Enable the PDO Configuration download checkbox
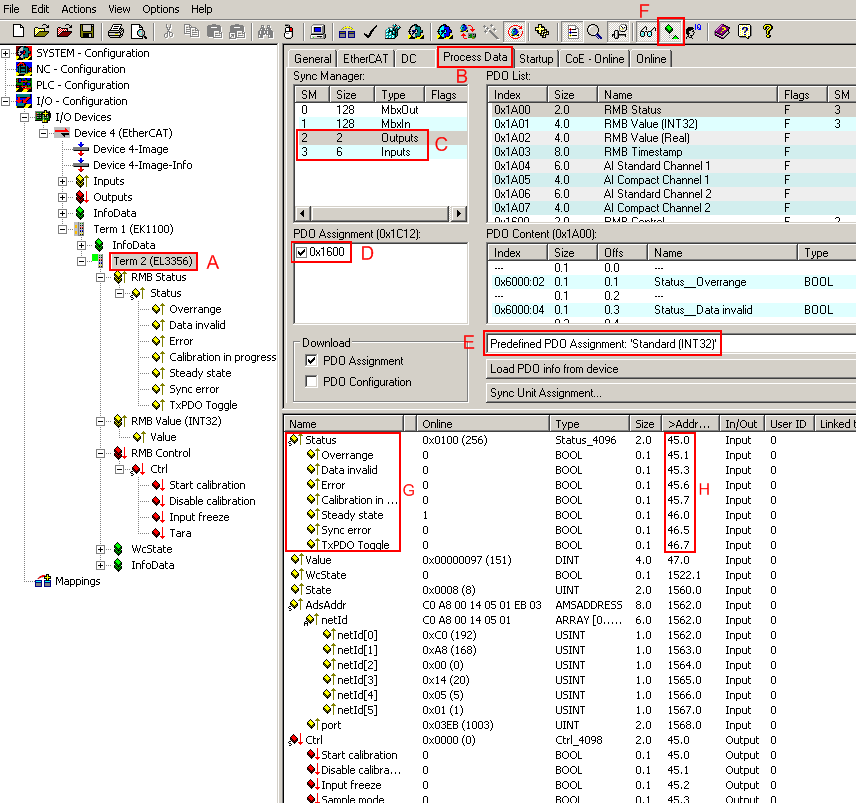Screen dimensions: 856x803 311,382
